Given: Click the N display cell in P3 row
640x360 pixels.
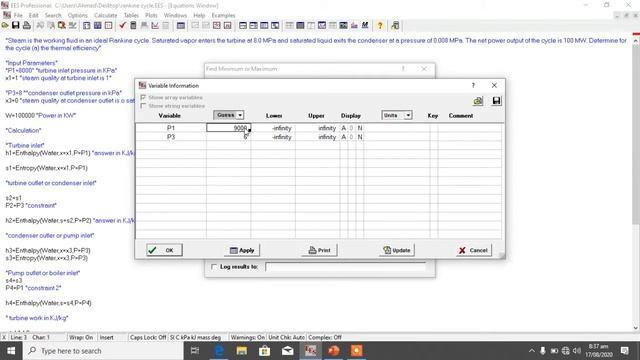Looking at the screenshot, I should [x=360, y=137].
